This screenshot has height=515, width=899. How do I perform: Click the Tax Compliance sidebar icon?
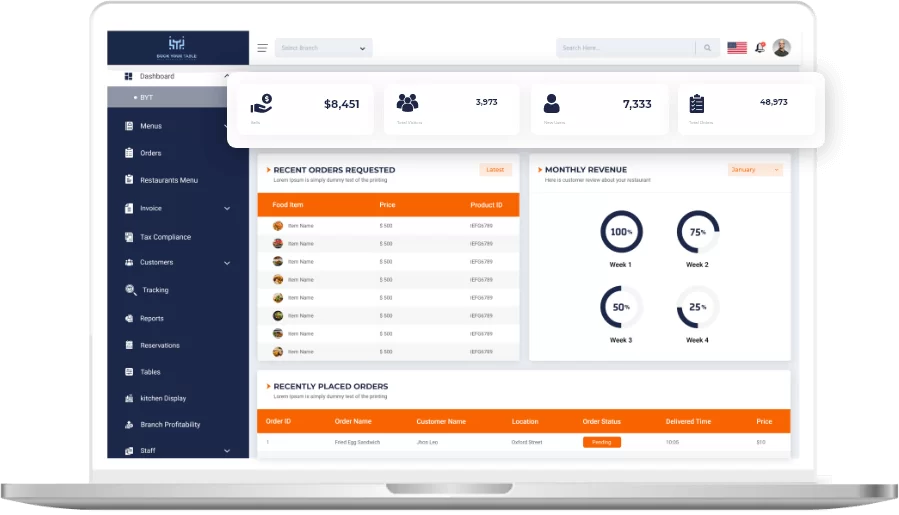pos(129,237)
